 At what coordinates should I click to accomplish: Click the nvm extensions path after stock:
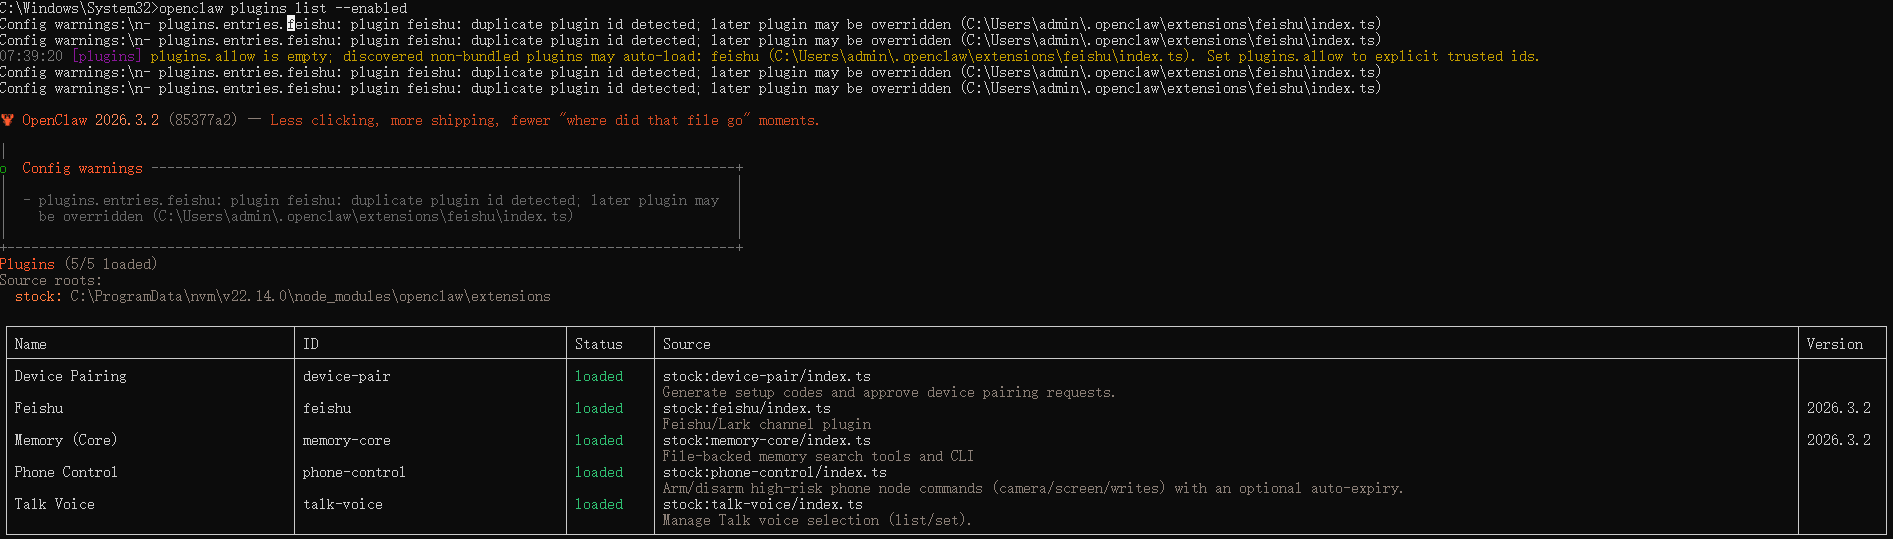(310, 296)
